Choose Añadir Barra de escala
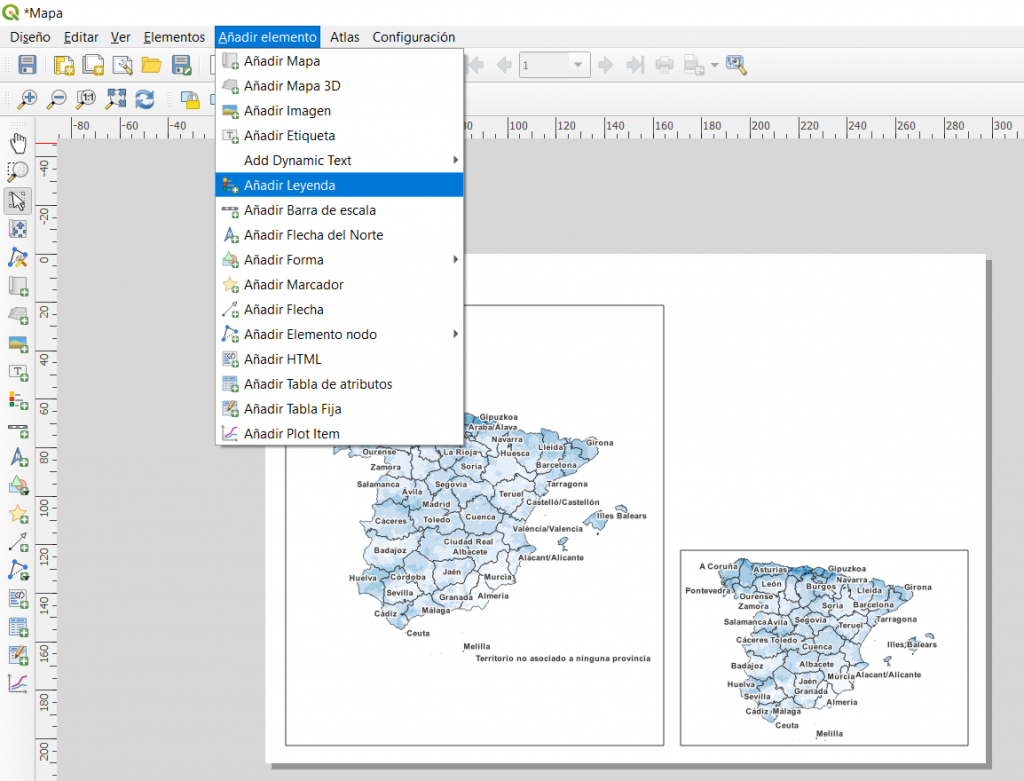Screen dimensions: 1024x781 pyautogui.click(x=310, y=210)
